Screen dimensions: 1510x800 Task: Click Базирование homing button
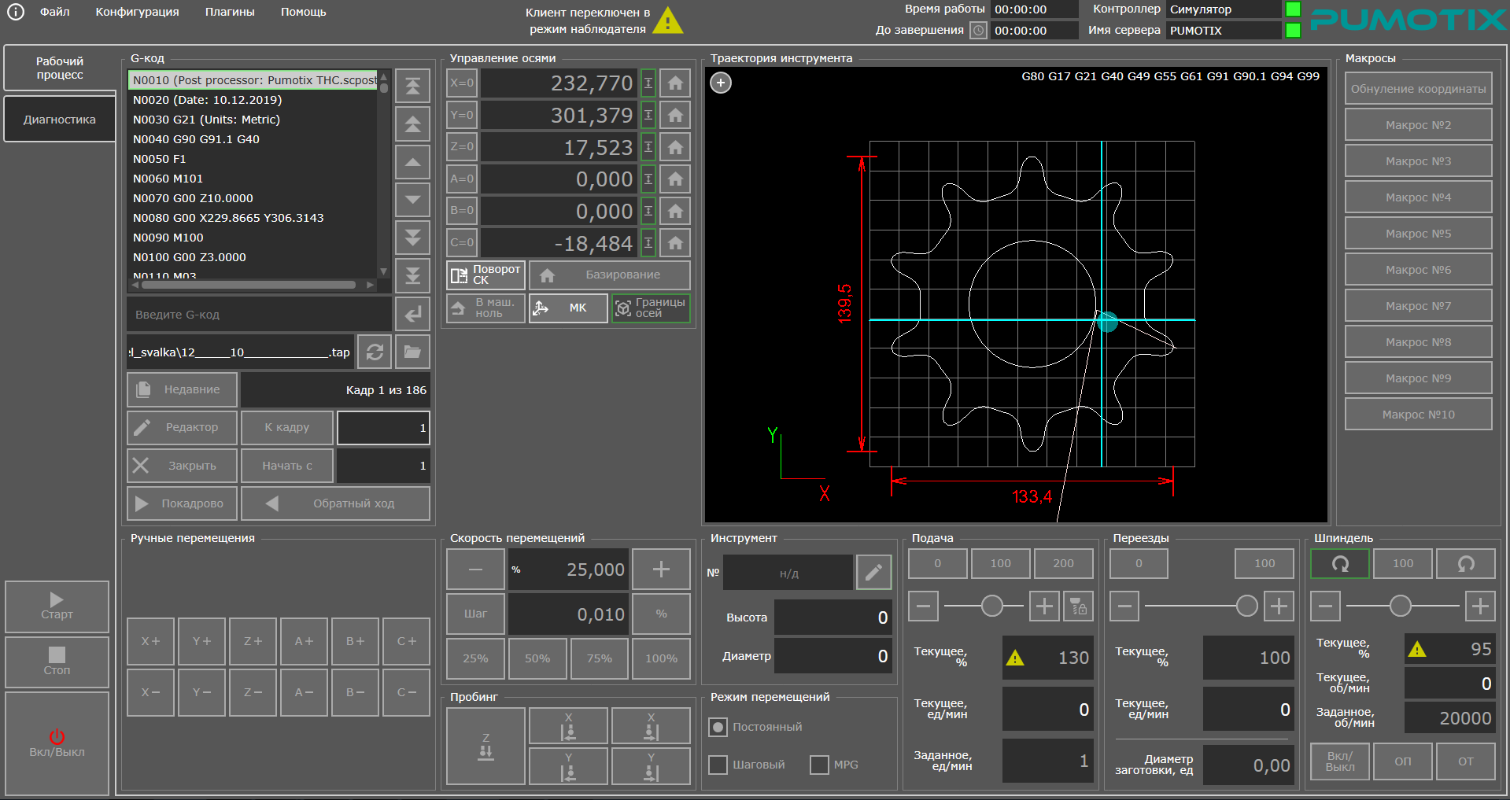pos(609,275)
